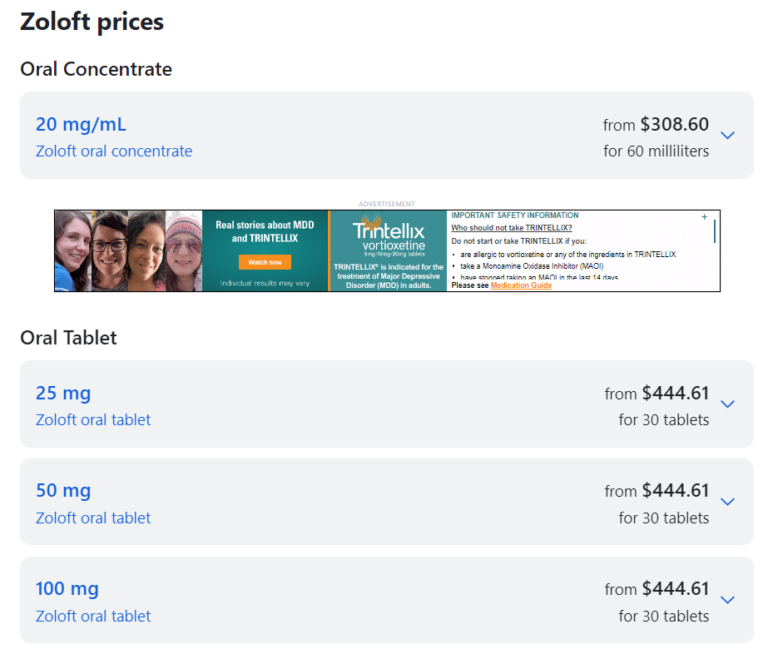Screen dimensions: 768x659
Task: Click the ad safety info scrollbar
Action: point(714,232)
